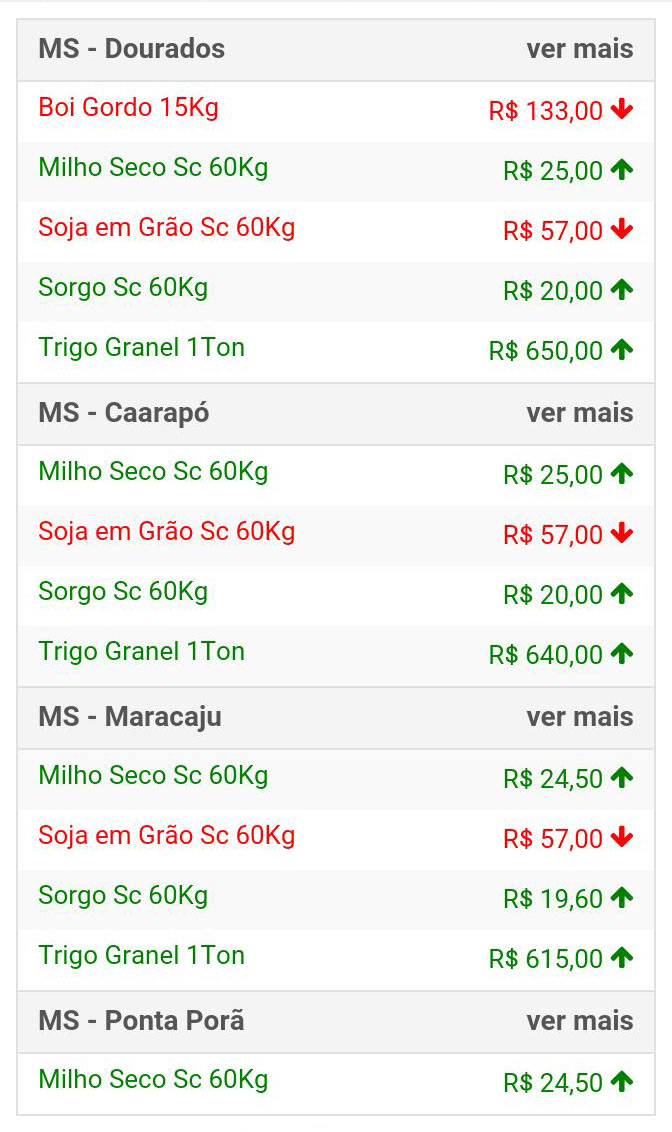Expand ver mais for MS - Ponta Porã
The width and height of the screenshot is (672, 1132).
point(580,1021)
